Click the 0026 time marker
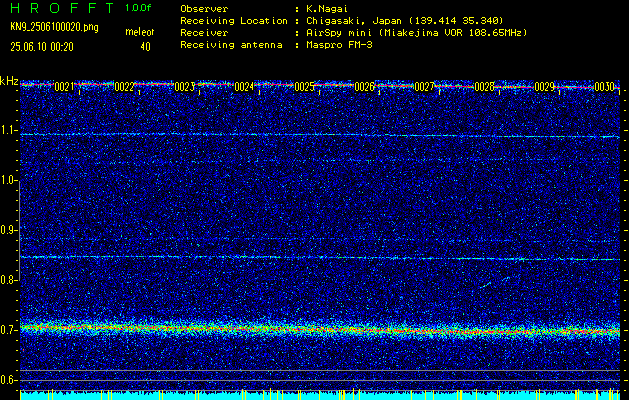This screenshot has width=629, height=400. [x=365, y=87]
